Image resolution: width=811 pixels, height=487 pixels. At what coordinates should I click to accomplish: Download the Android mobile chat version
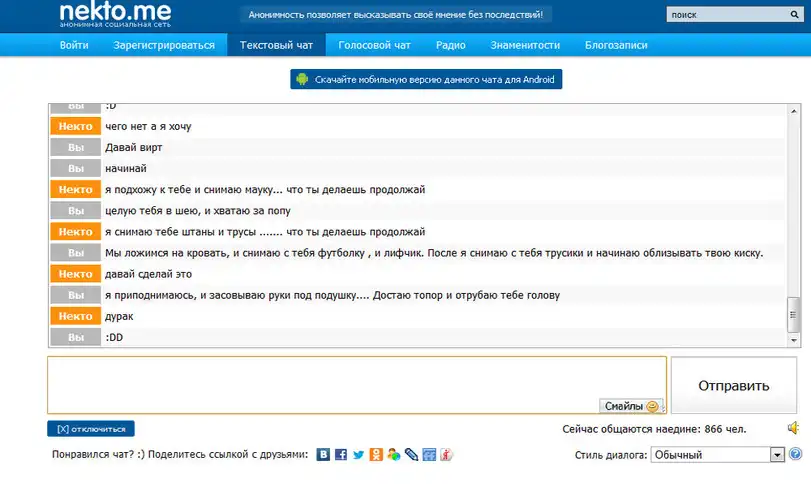[x=426, y=79]
